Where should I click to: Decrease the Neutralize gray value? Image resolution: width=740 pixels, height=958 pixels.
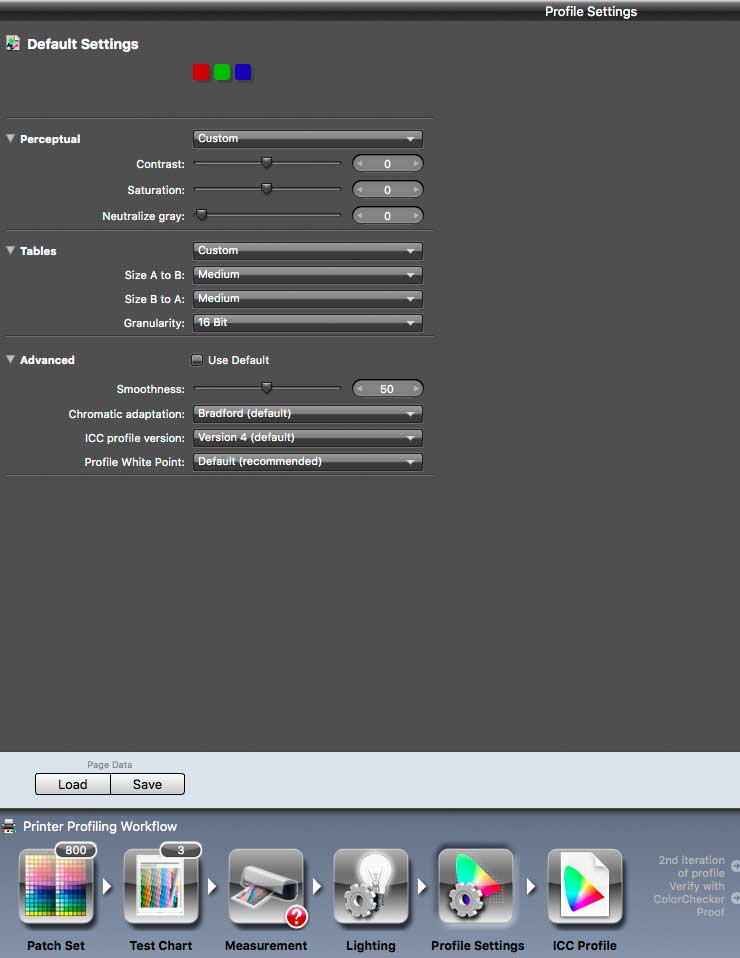click(360, 216)
